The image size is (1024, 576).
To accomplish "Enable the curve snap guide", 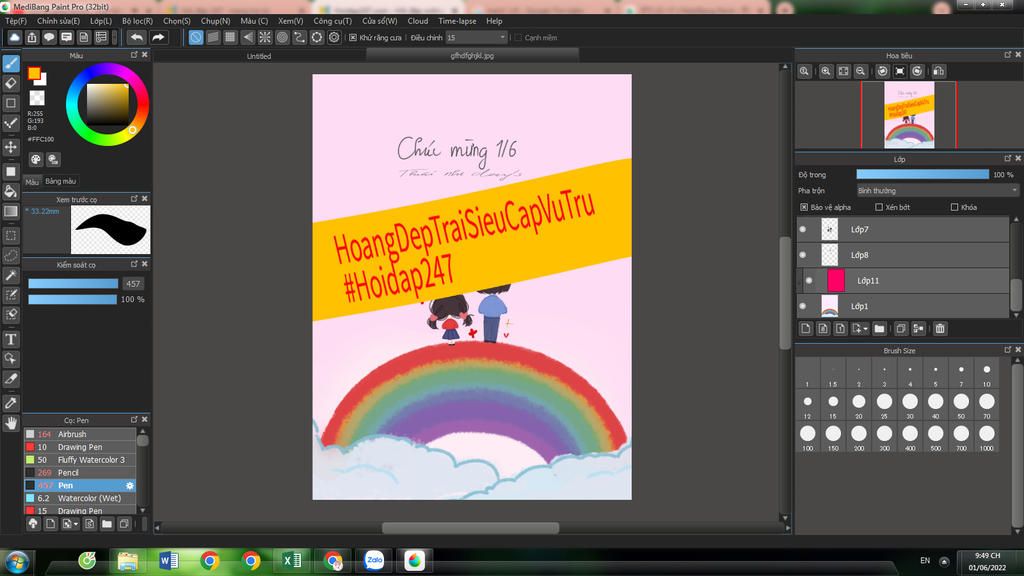I will tap(299, 37).
